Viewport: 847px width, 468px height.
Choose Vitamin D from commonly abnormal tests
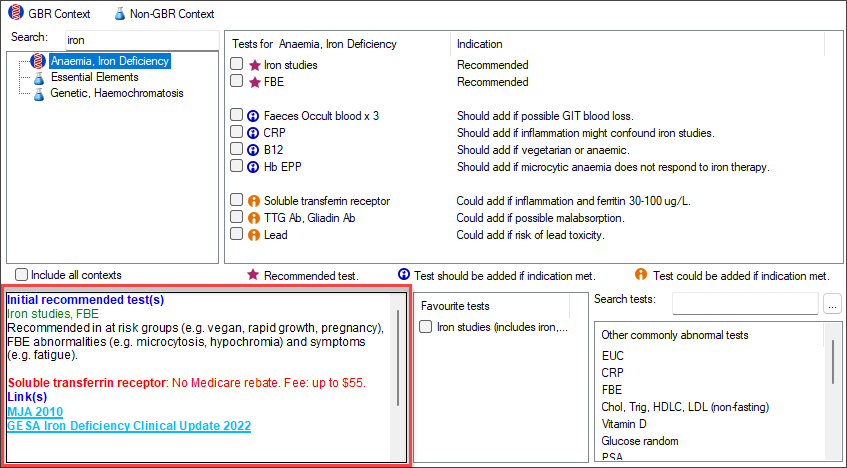tap(626, 424)
